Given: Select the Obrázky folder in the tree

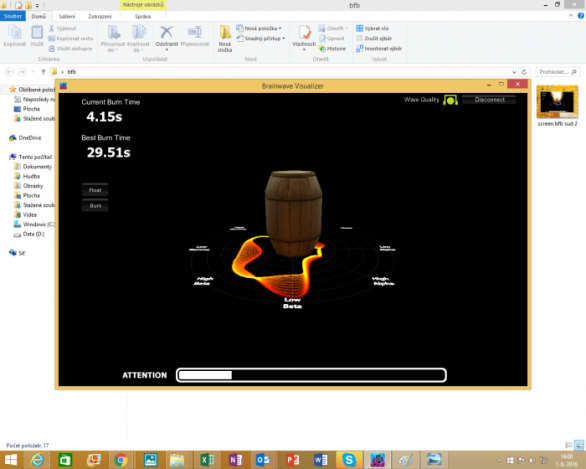Looking at the screenshot, I should (x=28, y=186).
